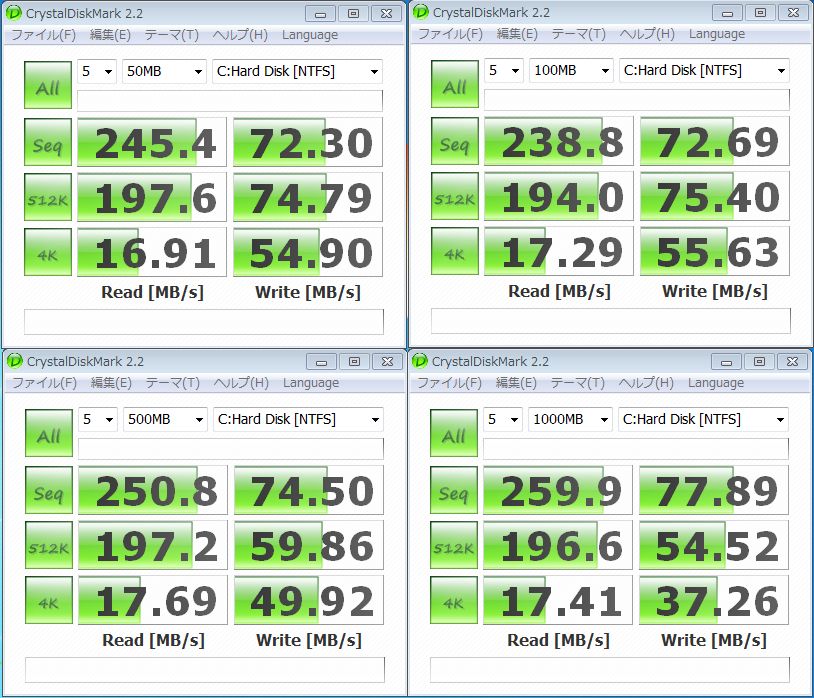Start 4K test in the 1000MB window
814x698 pixels.
coord(454,600)
